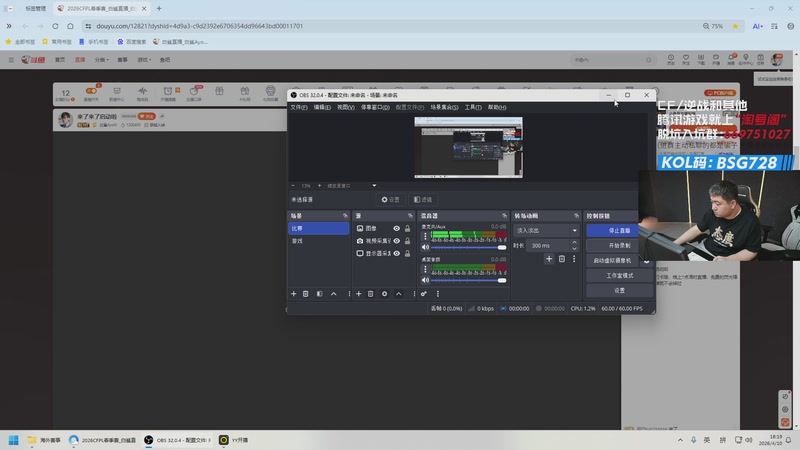Open mixer footer three-dot menu
Viewport: 800px width, 450px height.
438,294
